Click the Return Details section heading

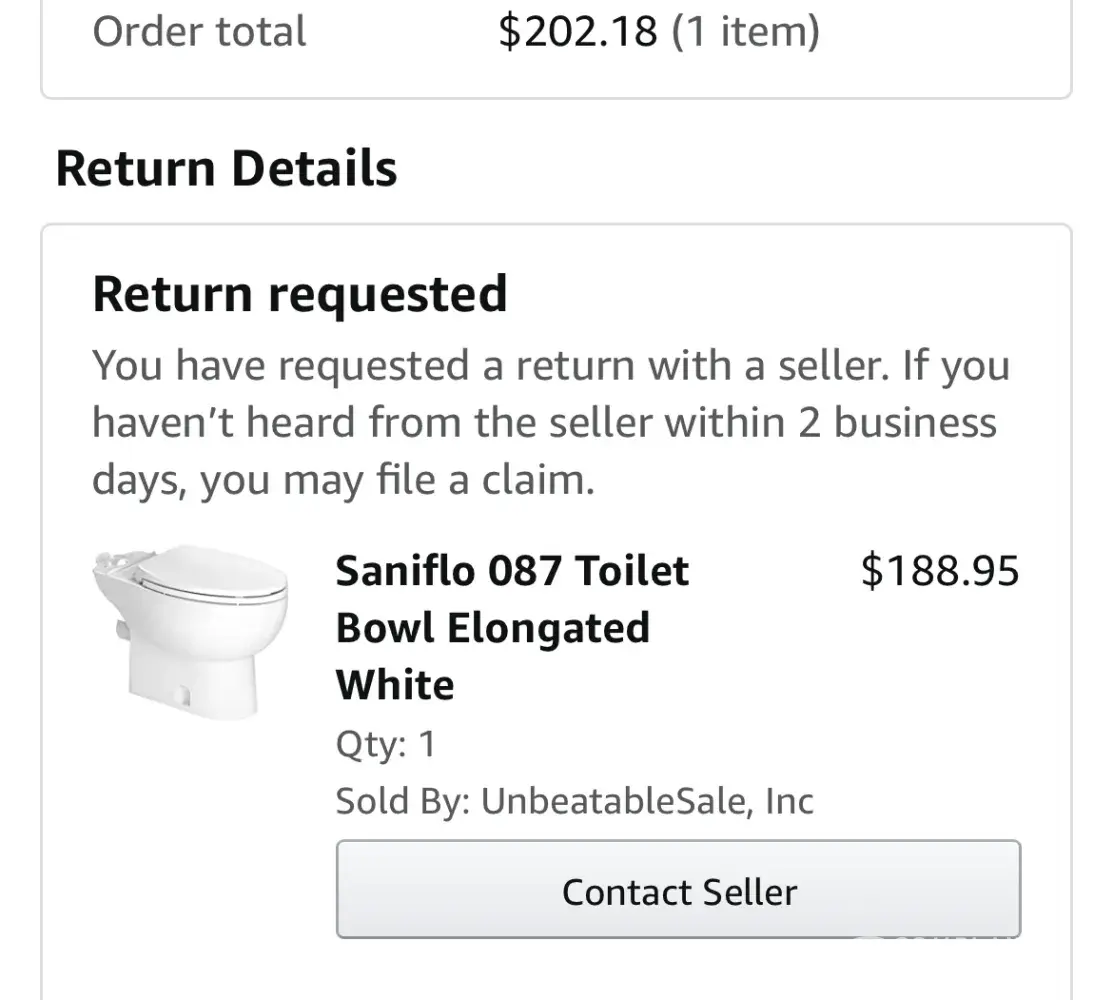coord(226,168)
